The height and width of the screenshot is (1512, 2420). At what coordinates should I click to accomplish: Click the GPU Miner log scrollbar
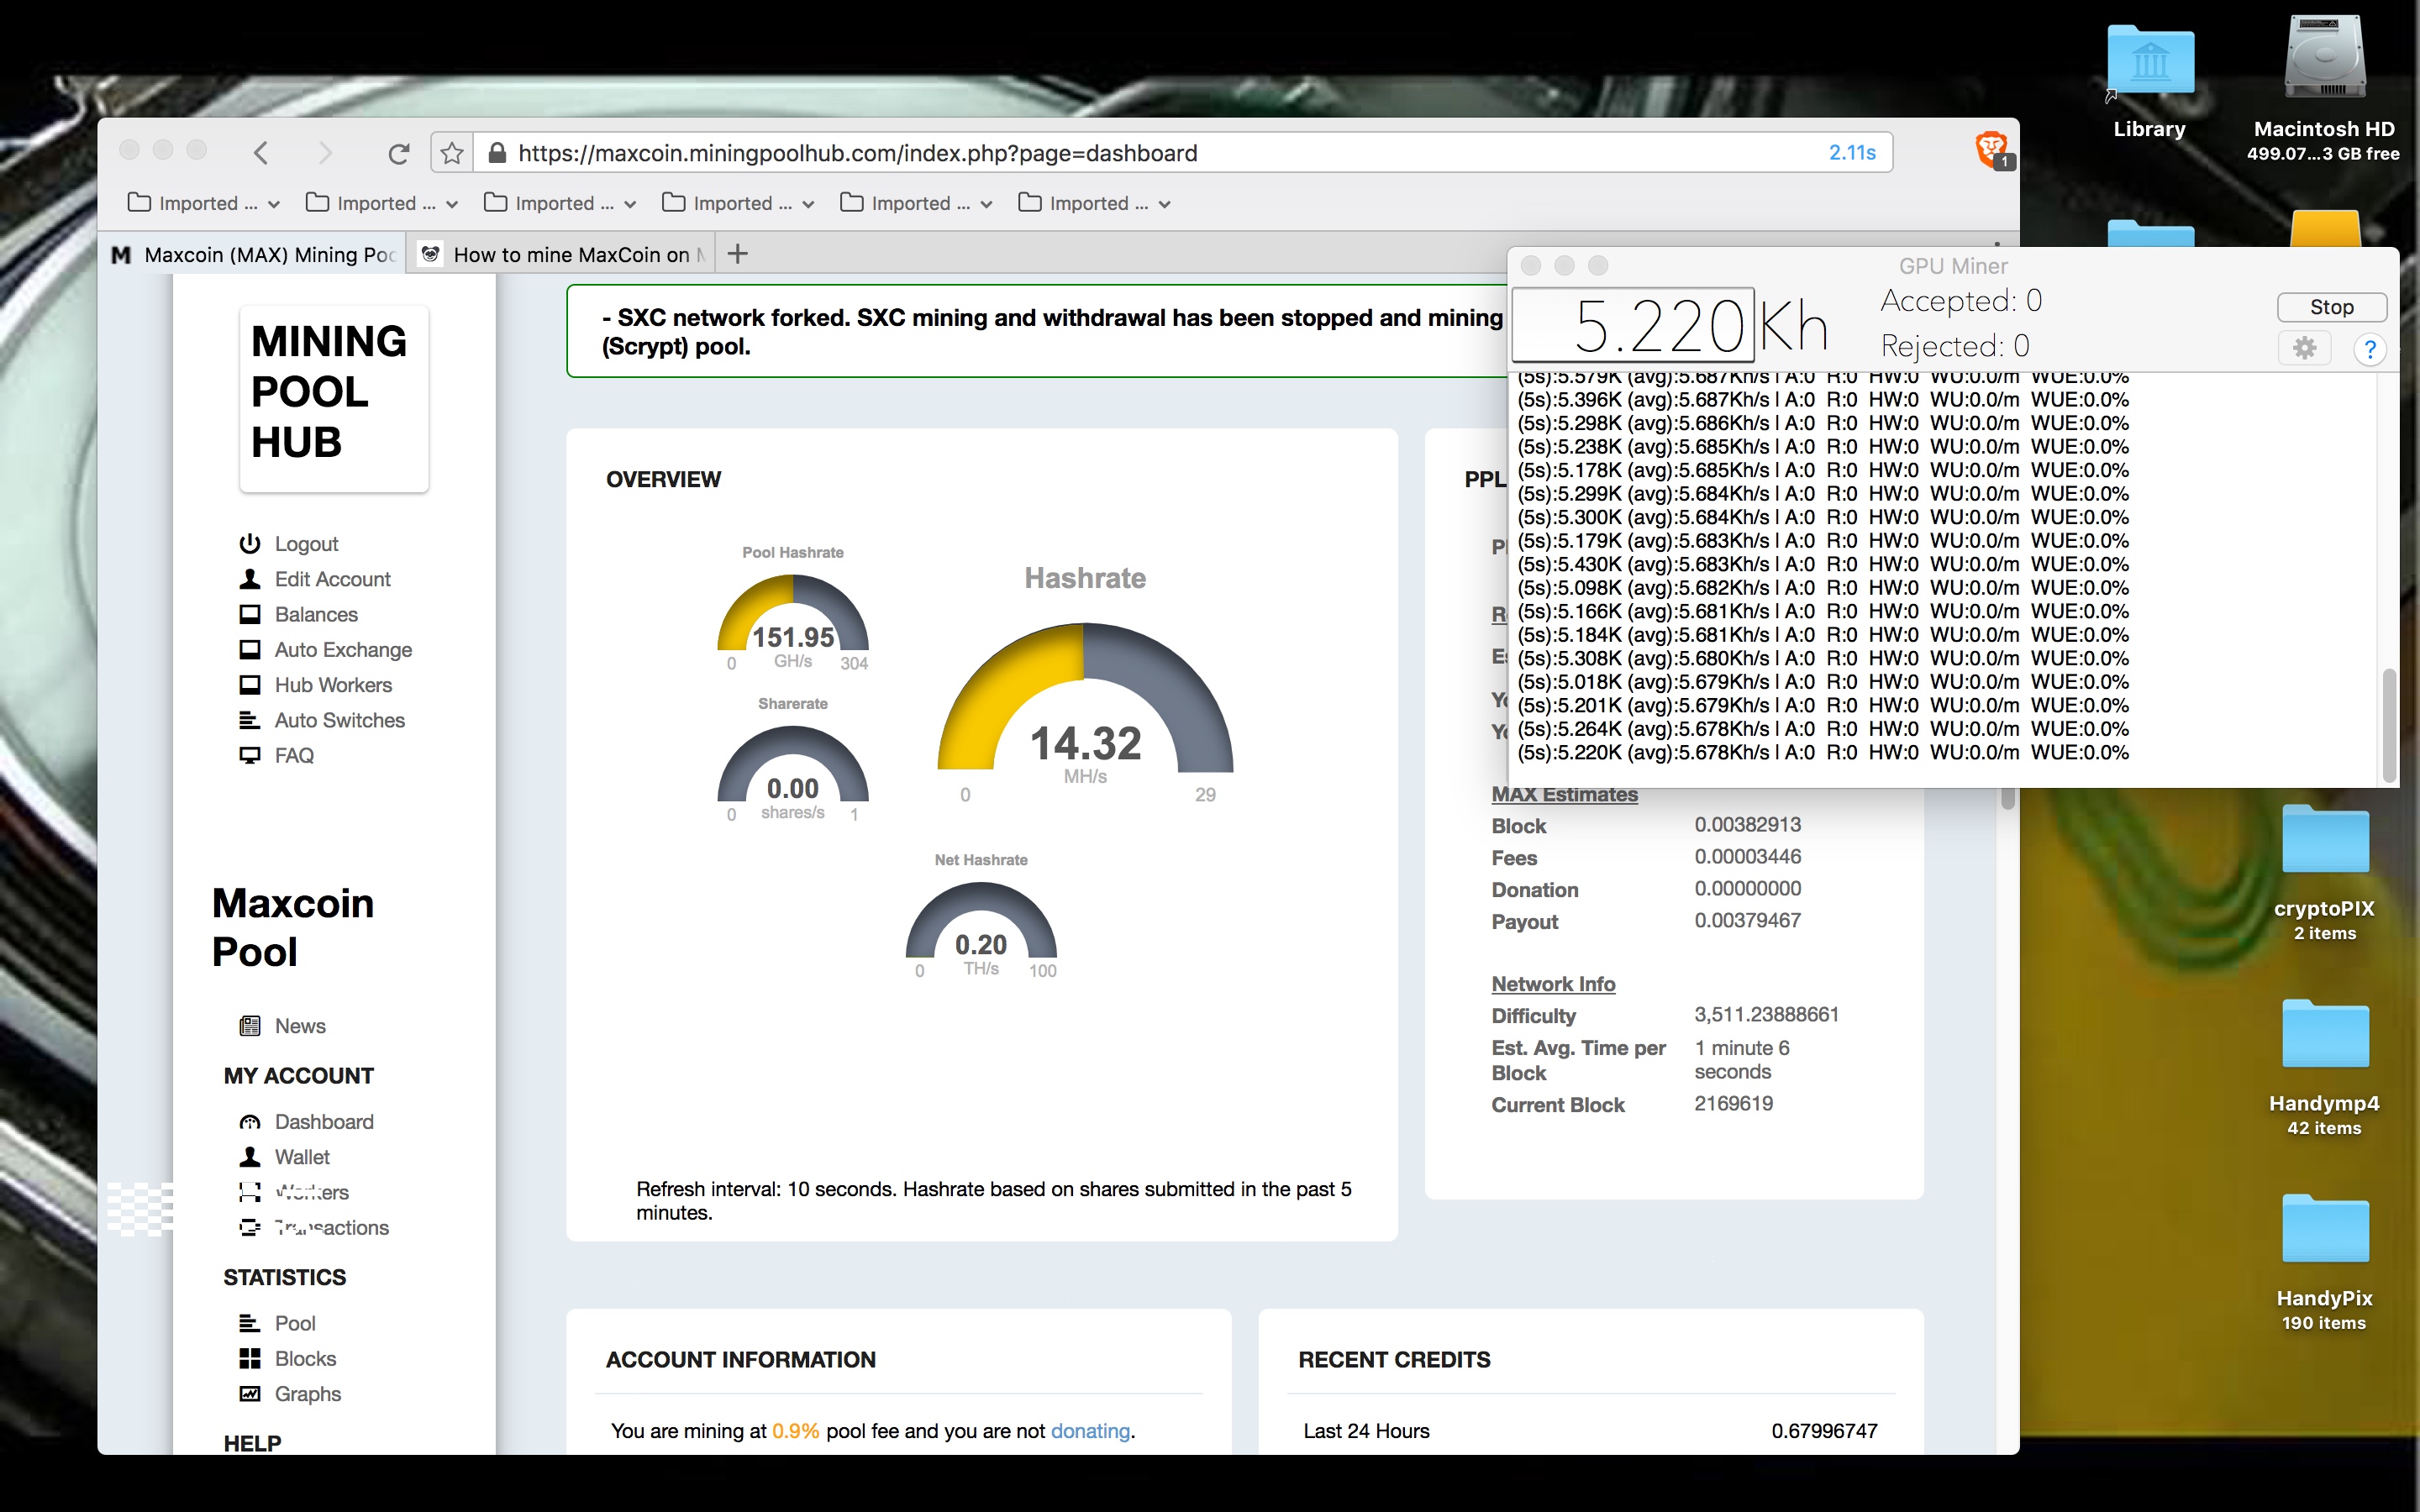click(2389, 724)
